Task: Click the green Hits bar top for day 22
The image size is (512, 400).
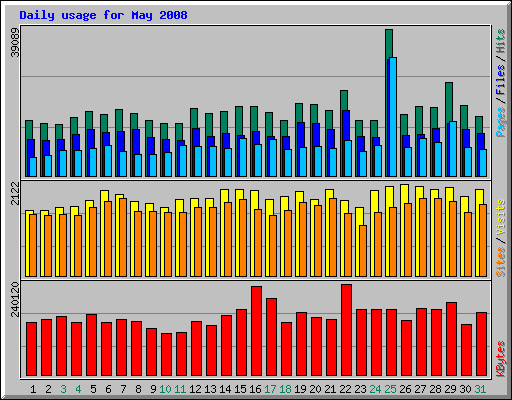Action: (344, 100)
